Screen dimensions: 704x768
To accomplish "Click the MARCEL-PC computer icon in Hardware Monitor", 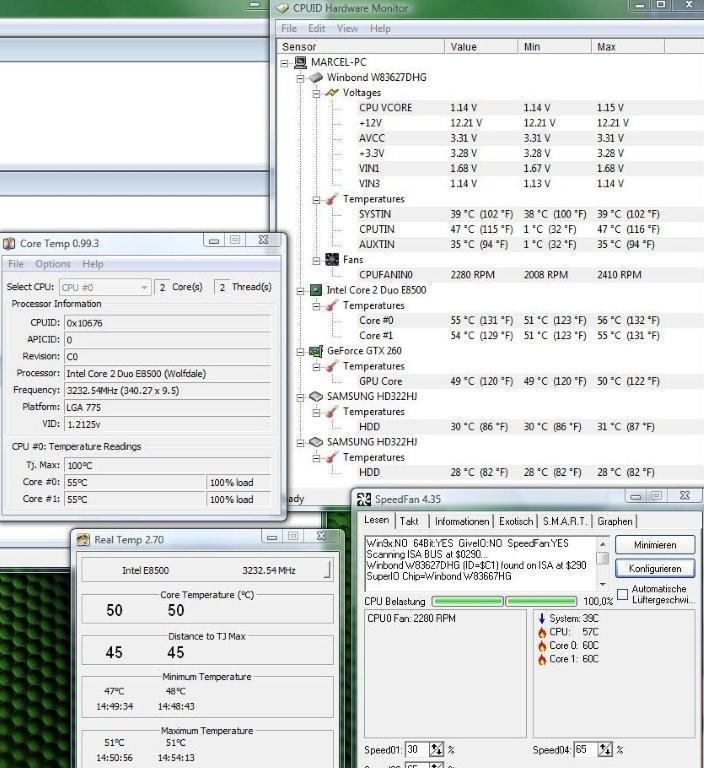I will pyautogui.click(x=300, y=62).
